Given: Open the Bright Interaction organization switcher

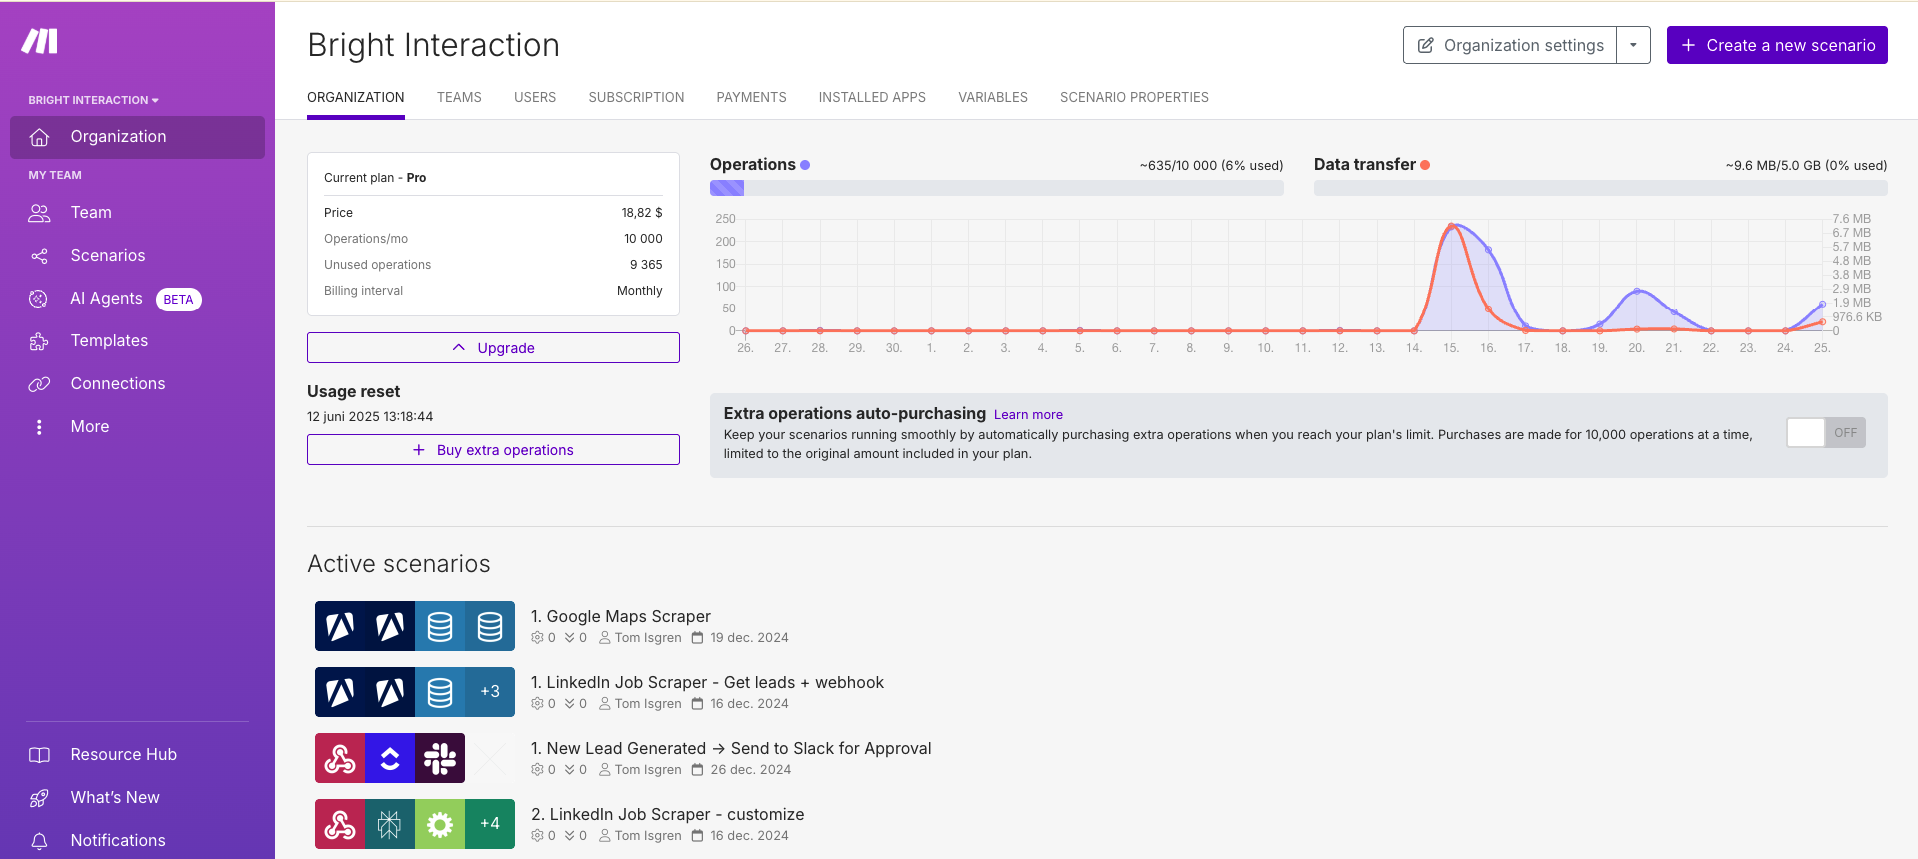Looking at the screenshot, I should (x=93, y=100).
